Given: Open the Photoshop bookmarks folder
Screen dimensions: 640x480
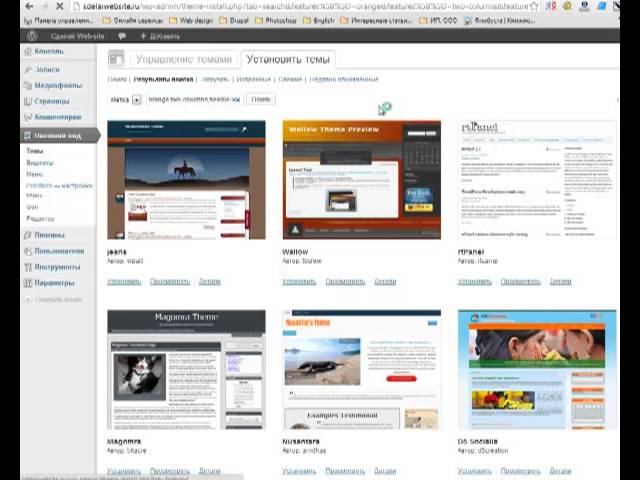Looking at the screenshot, I should click(x=276, y=20).
